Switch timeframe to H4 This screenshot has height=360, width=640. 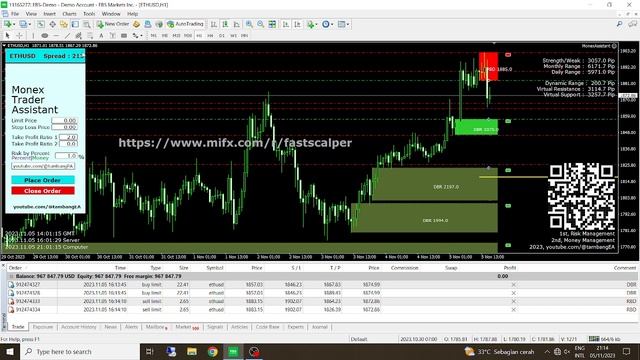point(210,36)
